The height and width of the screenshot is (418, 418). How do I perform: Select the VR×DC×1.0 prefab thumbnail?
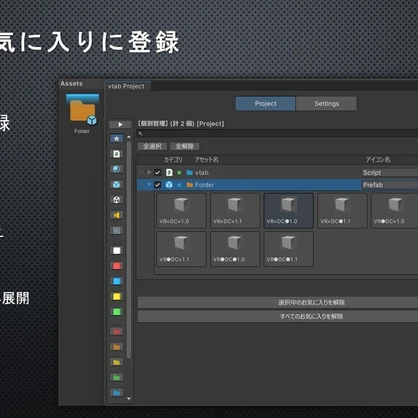click(x=181, y=211)
